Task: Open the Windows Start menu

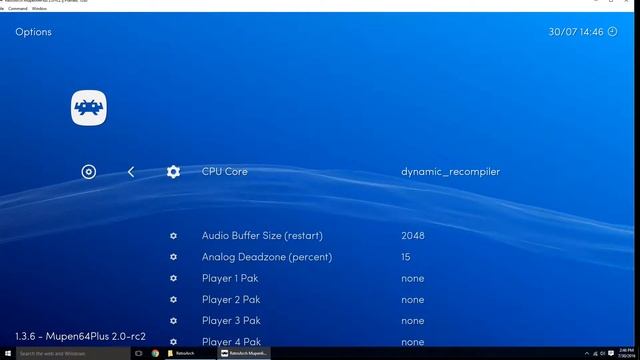Action: 8,353
